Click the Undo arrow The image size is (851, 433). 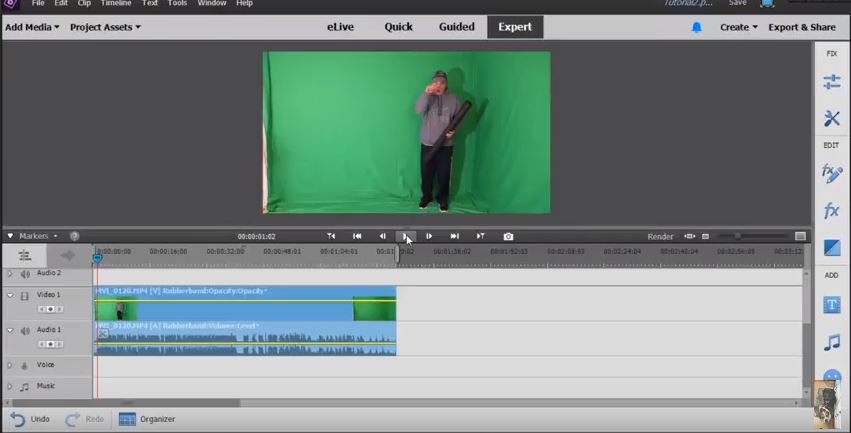click(17, 419)
